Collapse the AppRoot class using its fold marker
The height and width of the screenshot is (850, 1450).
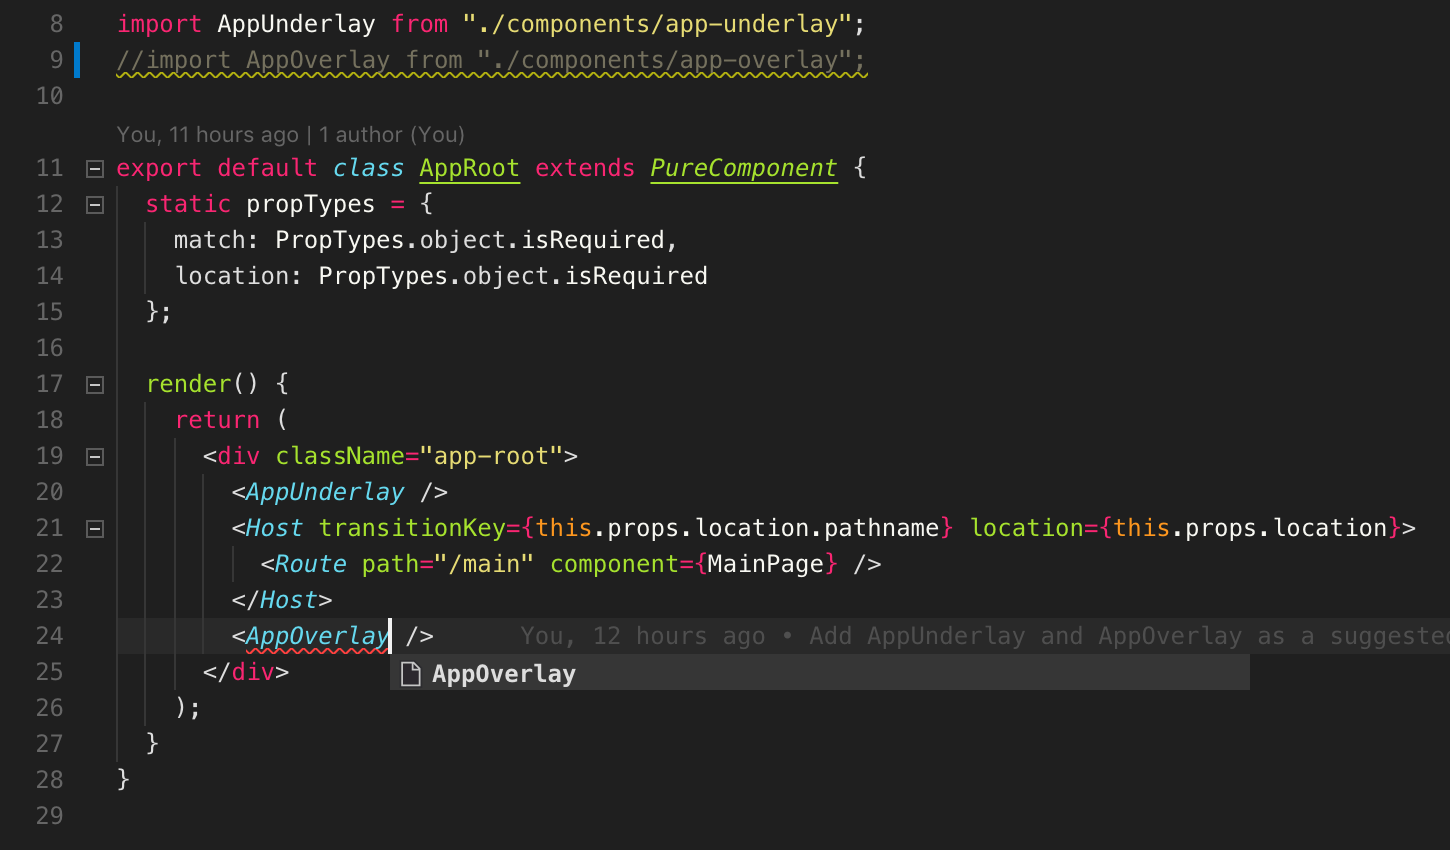94,168
